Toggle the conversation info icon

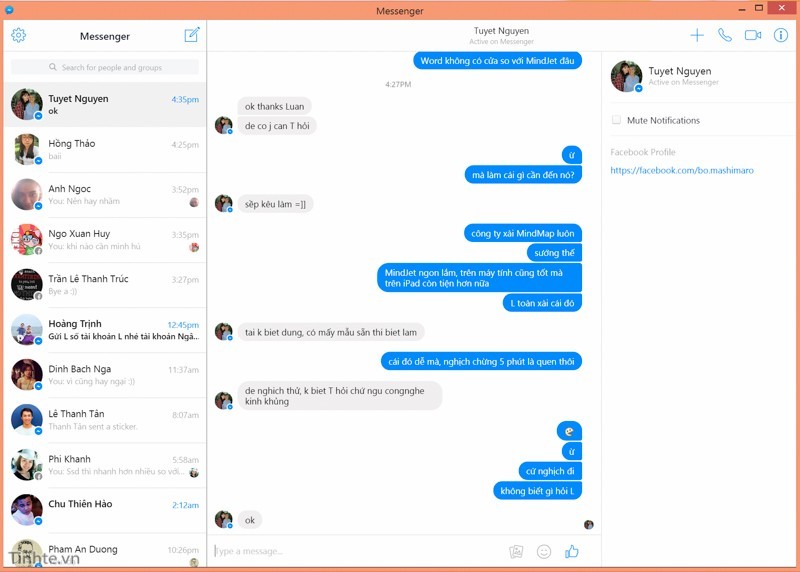[781, 35]
